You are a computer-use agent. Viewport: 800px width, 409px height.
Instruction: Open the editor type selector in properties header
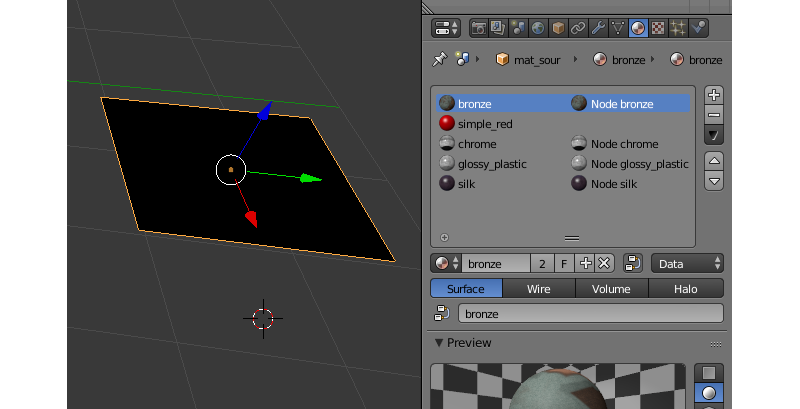click(x=446, y=28)
